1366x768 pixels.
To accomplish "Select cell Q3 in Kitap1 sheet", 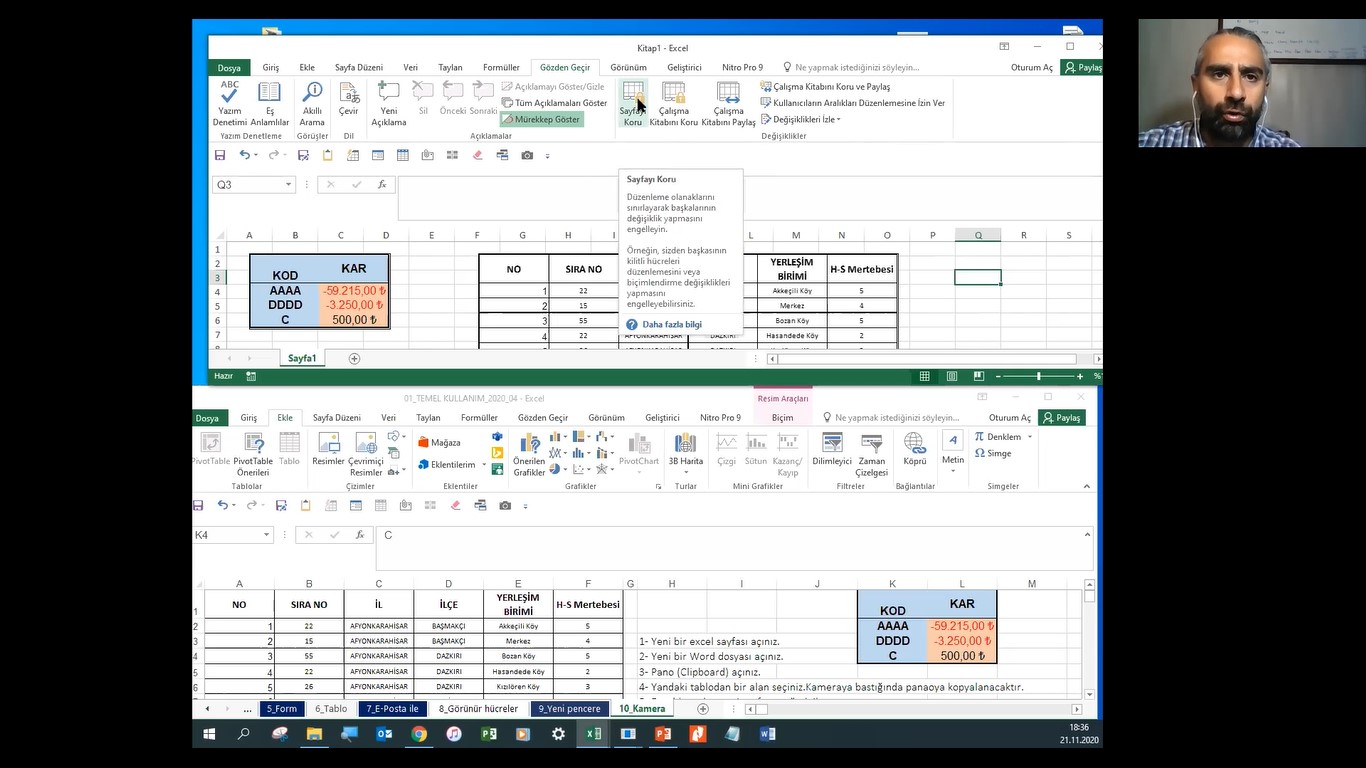I will tap(978, 277).
